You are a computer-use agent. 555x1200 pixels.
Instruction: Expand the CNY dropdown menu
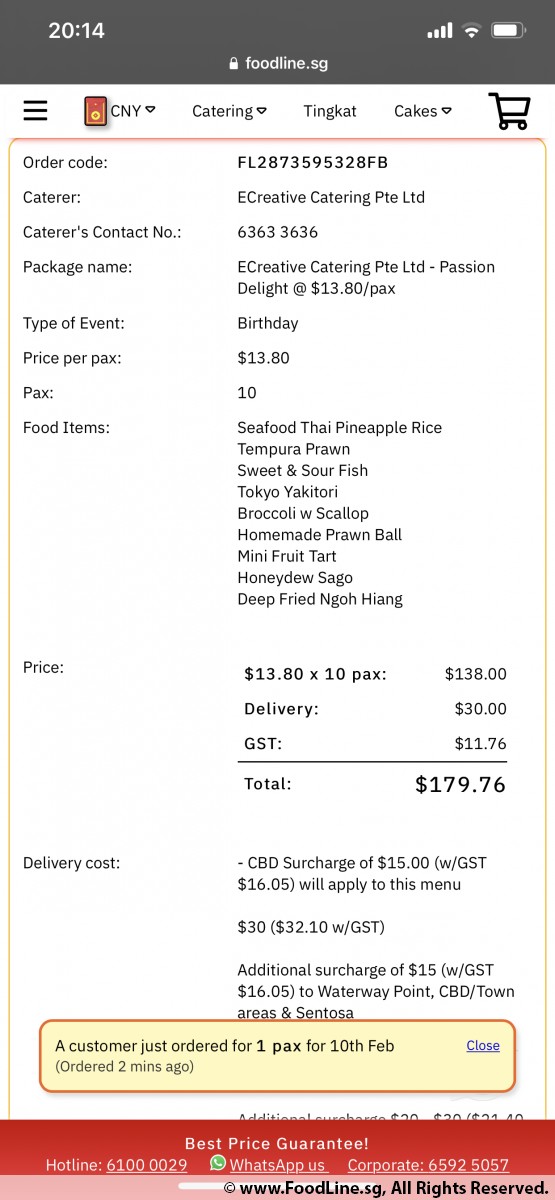tap(133, 111)
